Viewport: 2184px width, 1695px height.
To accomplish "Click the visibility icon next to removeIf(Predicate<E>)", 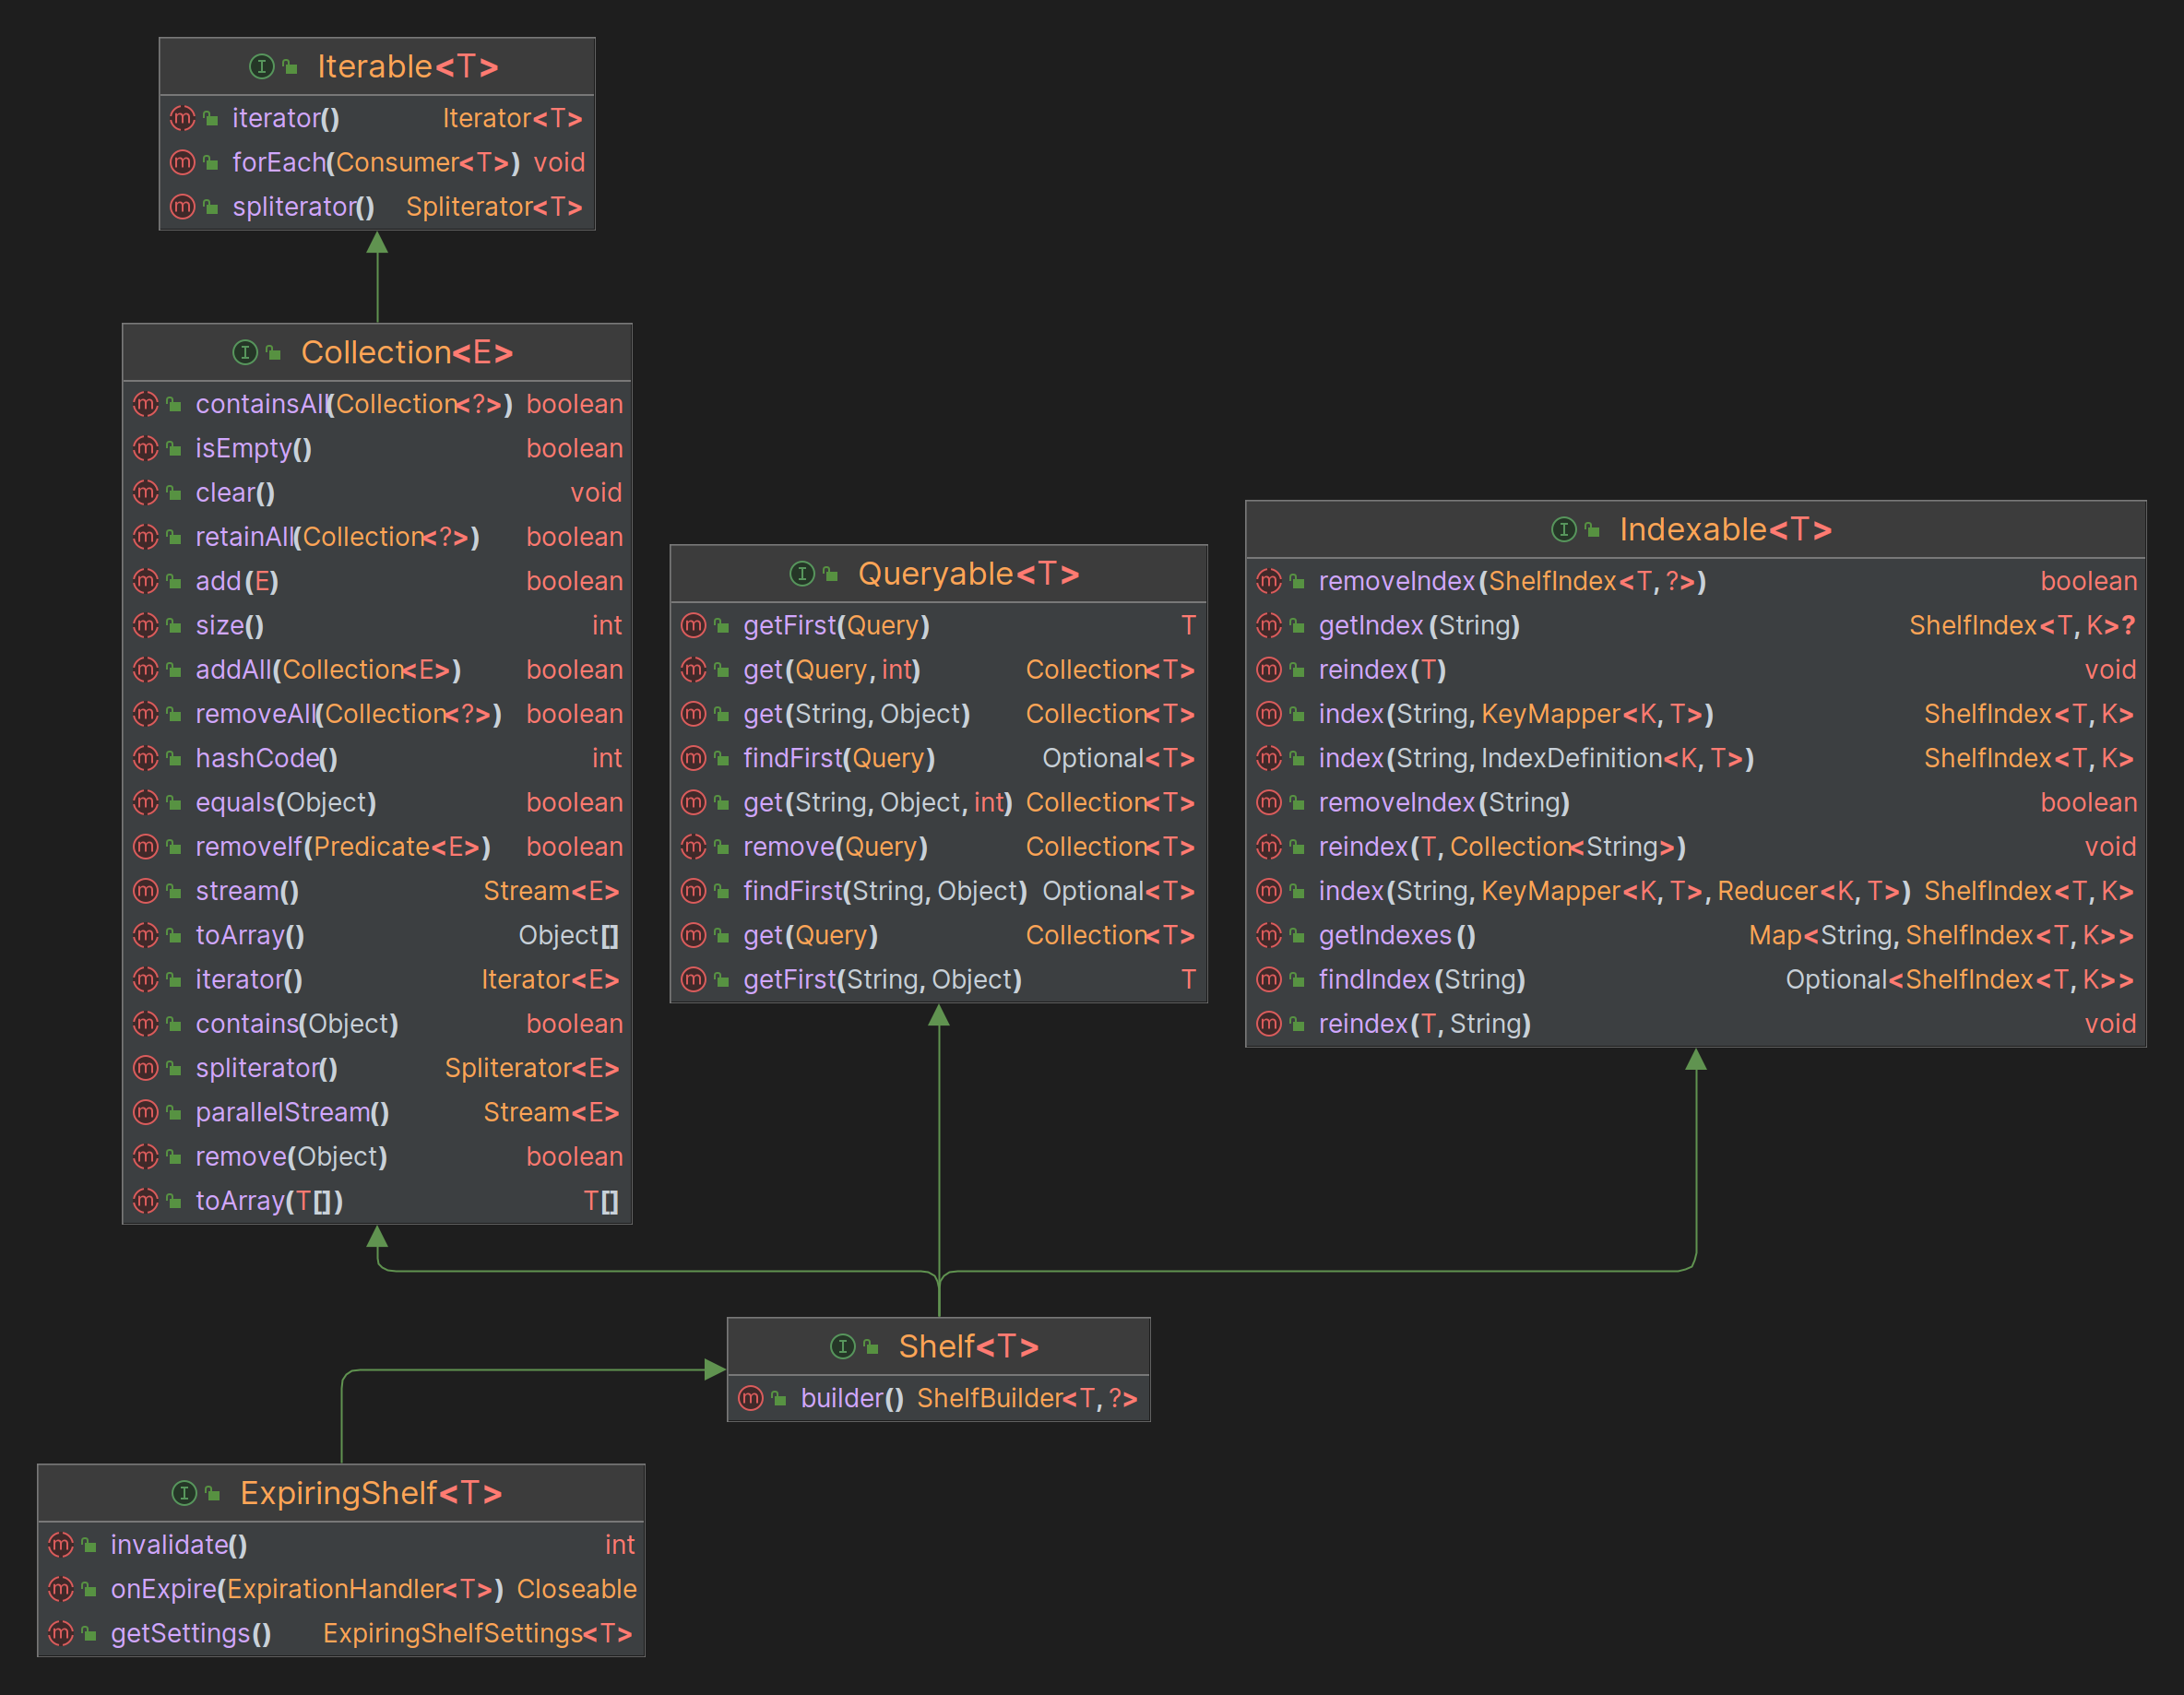I will point(174,848).
